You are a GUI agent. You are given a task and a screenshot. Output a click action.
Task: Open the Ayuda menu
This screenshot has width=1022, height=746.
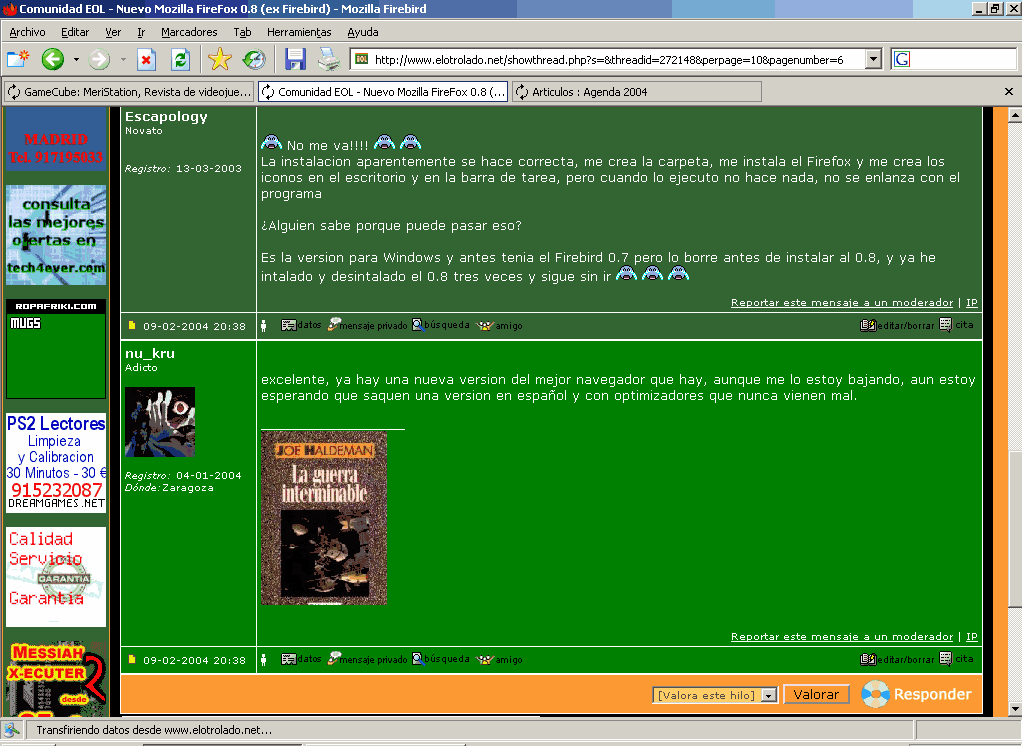363,32
